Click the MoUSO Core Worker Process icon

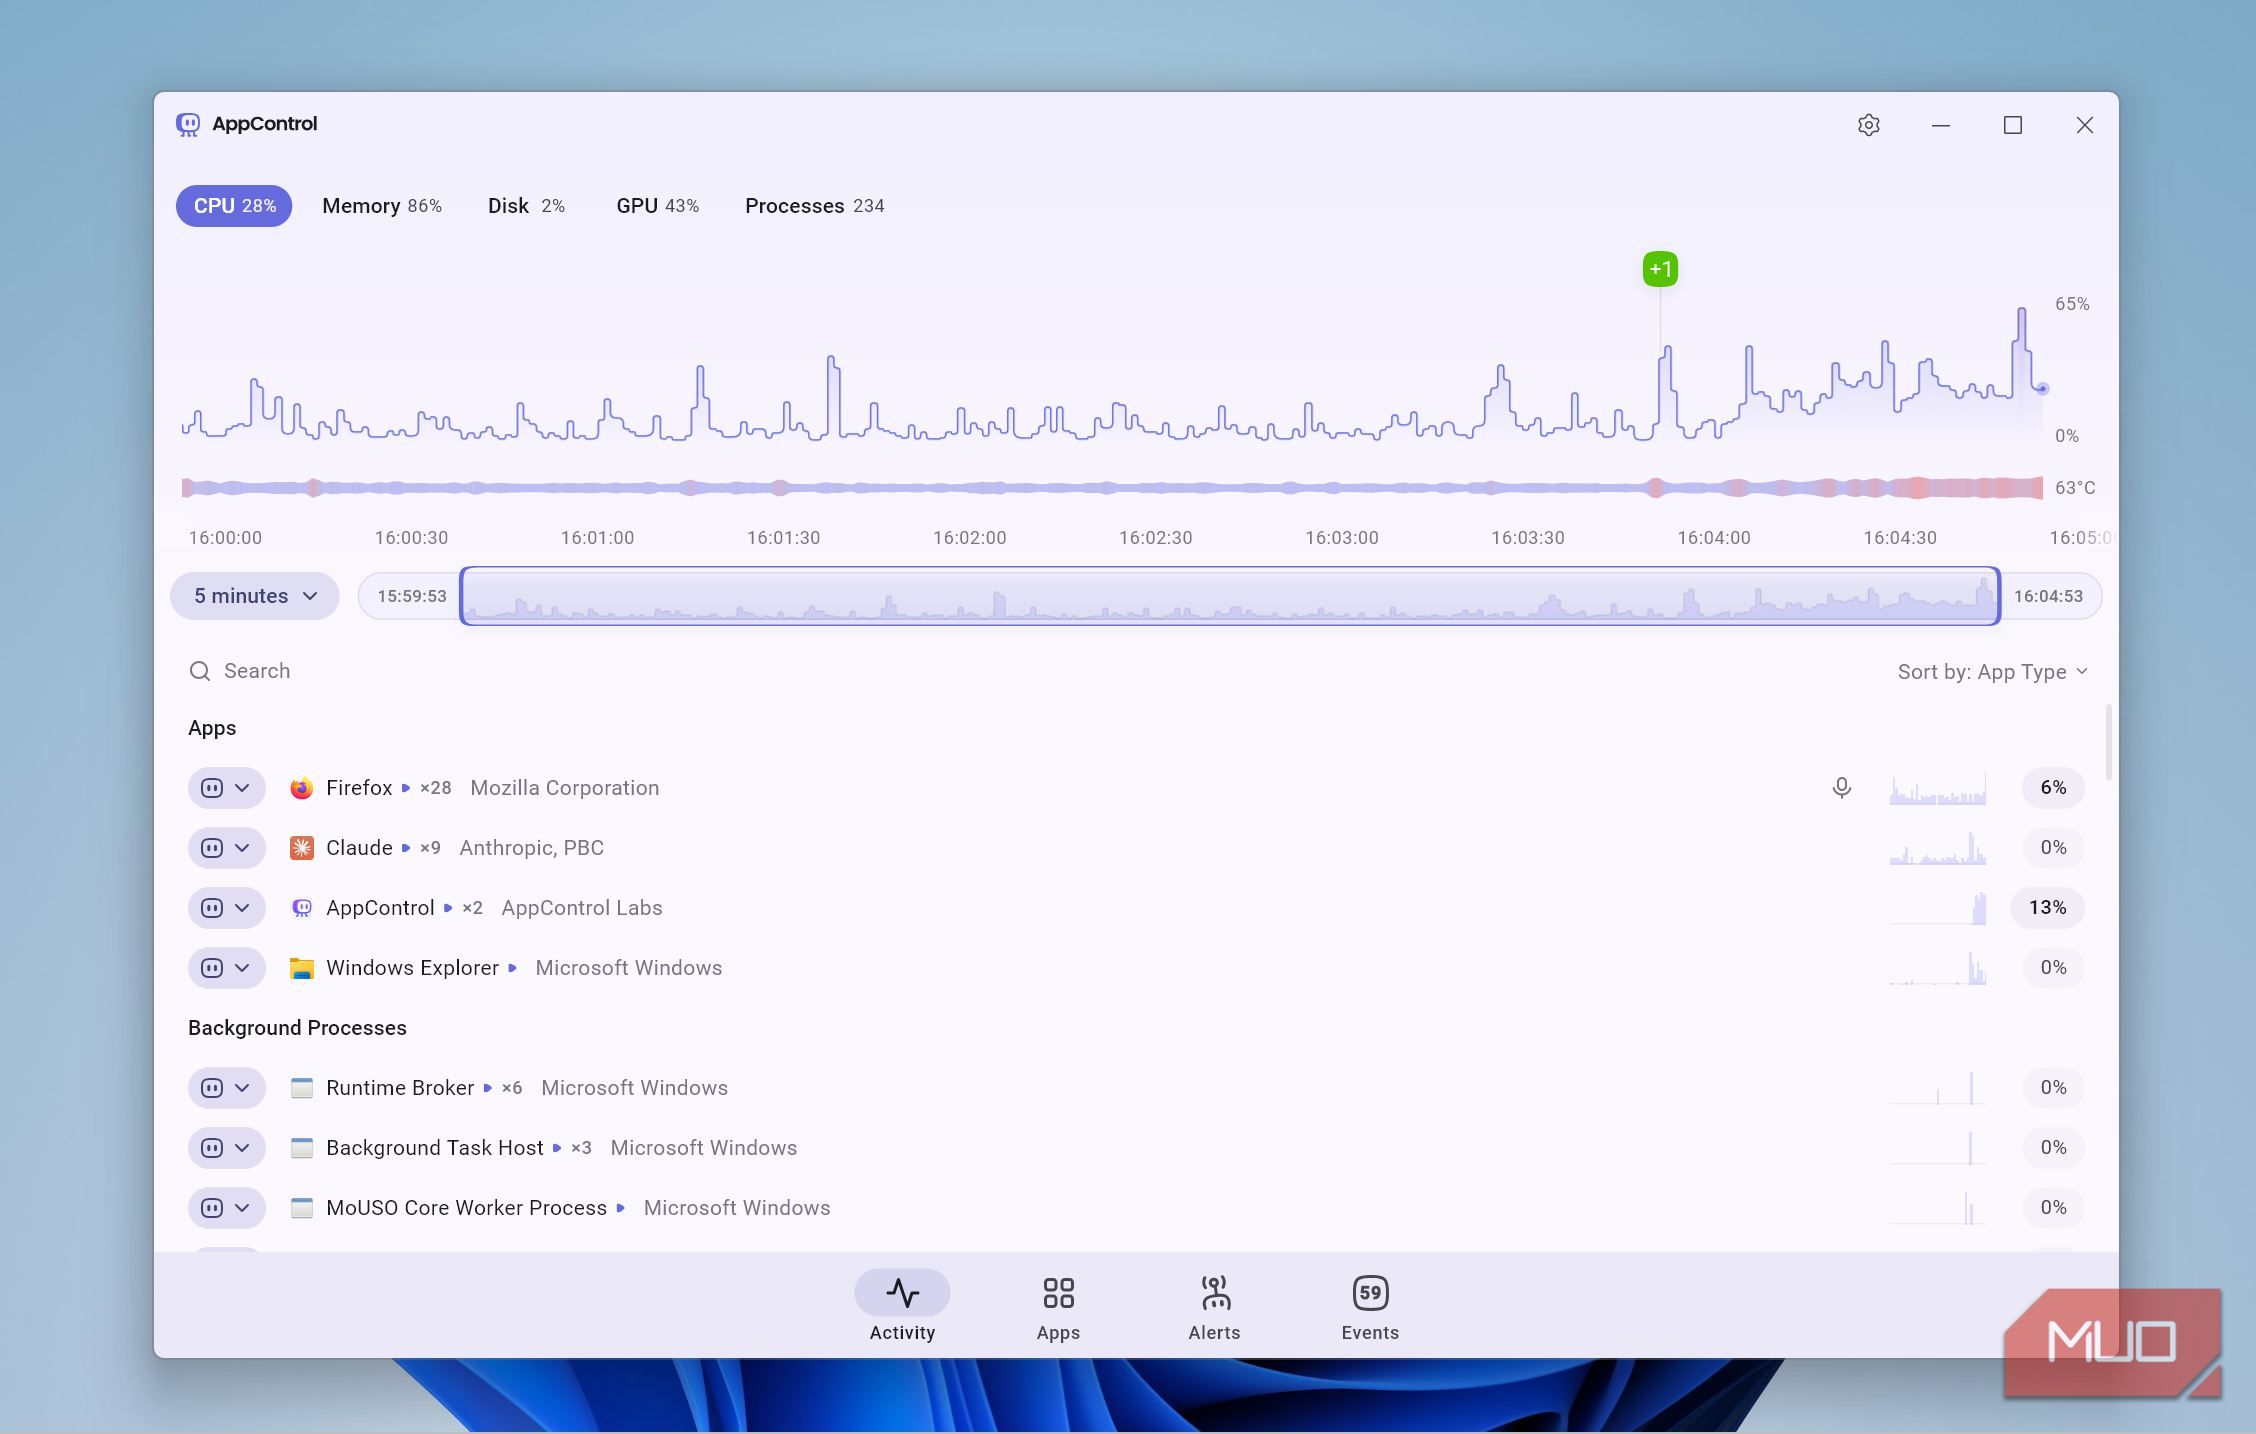click(x=301, y=1208)
